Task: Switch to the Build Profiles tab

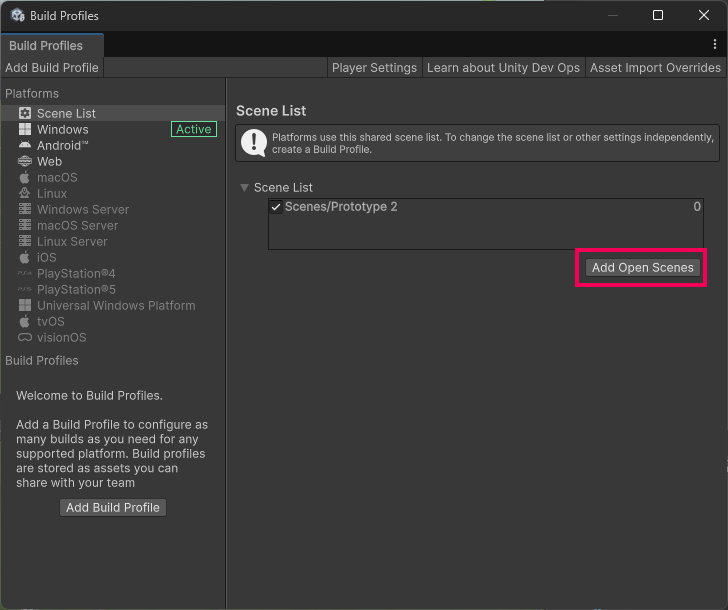Action: pyautogui.click(x=46, y=46)
